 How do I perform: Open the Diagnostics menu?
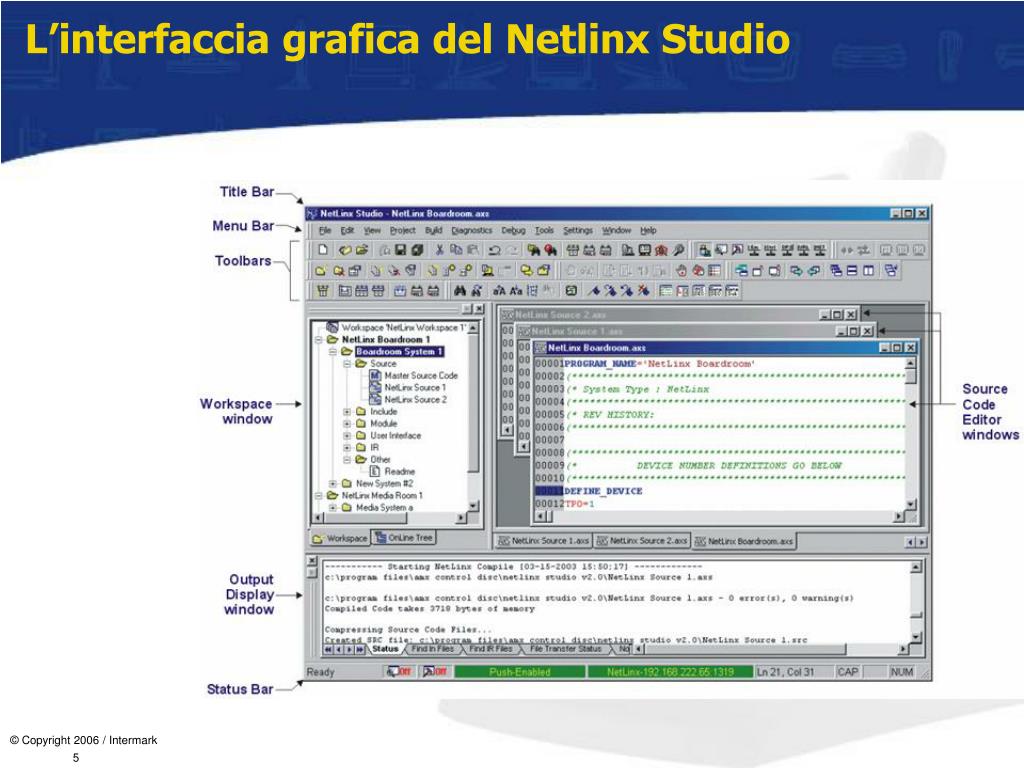pyautogui.click(x=472, y=231)
